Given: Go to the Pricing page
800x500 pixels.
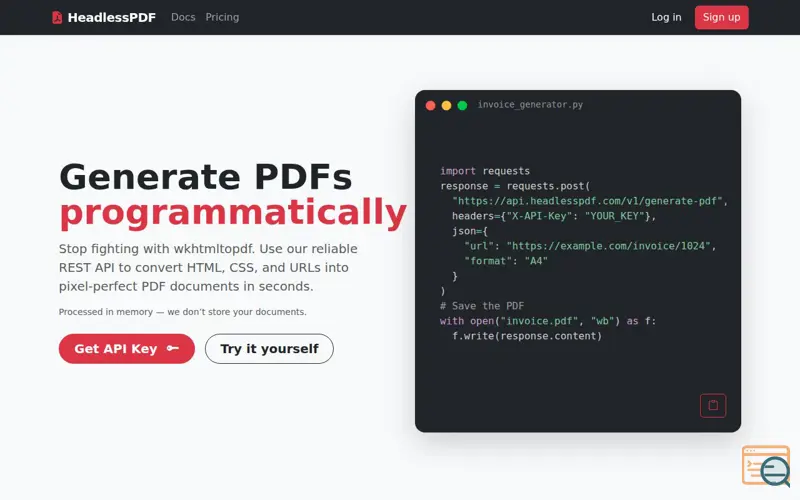Looking at the screenshot, I should 222,17.
